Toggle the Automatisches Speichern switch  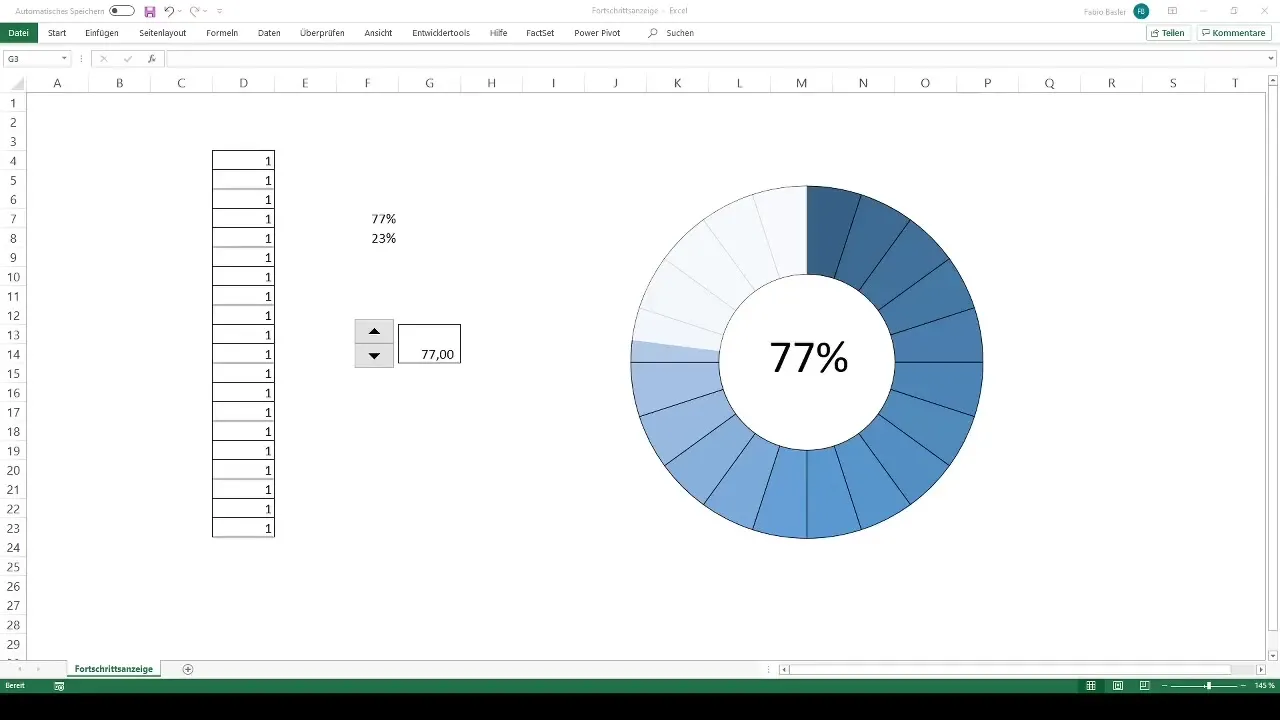pyautogui.click(x=121, y=10)
